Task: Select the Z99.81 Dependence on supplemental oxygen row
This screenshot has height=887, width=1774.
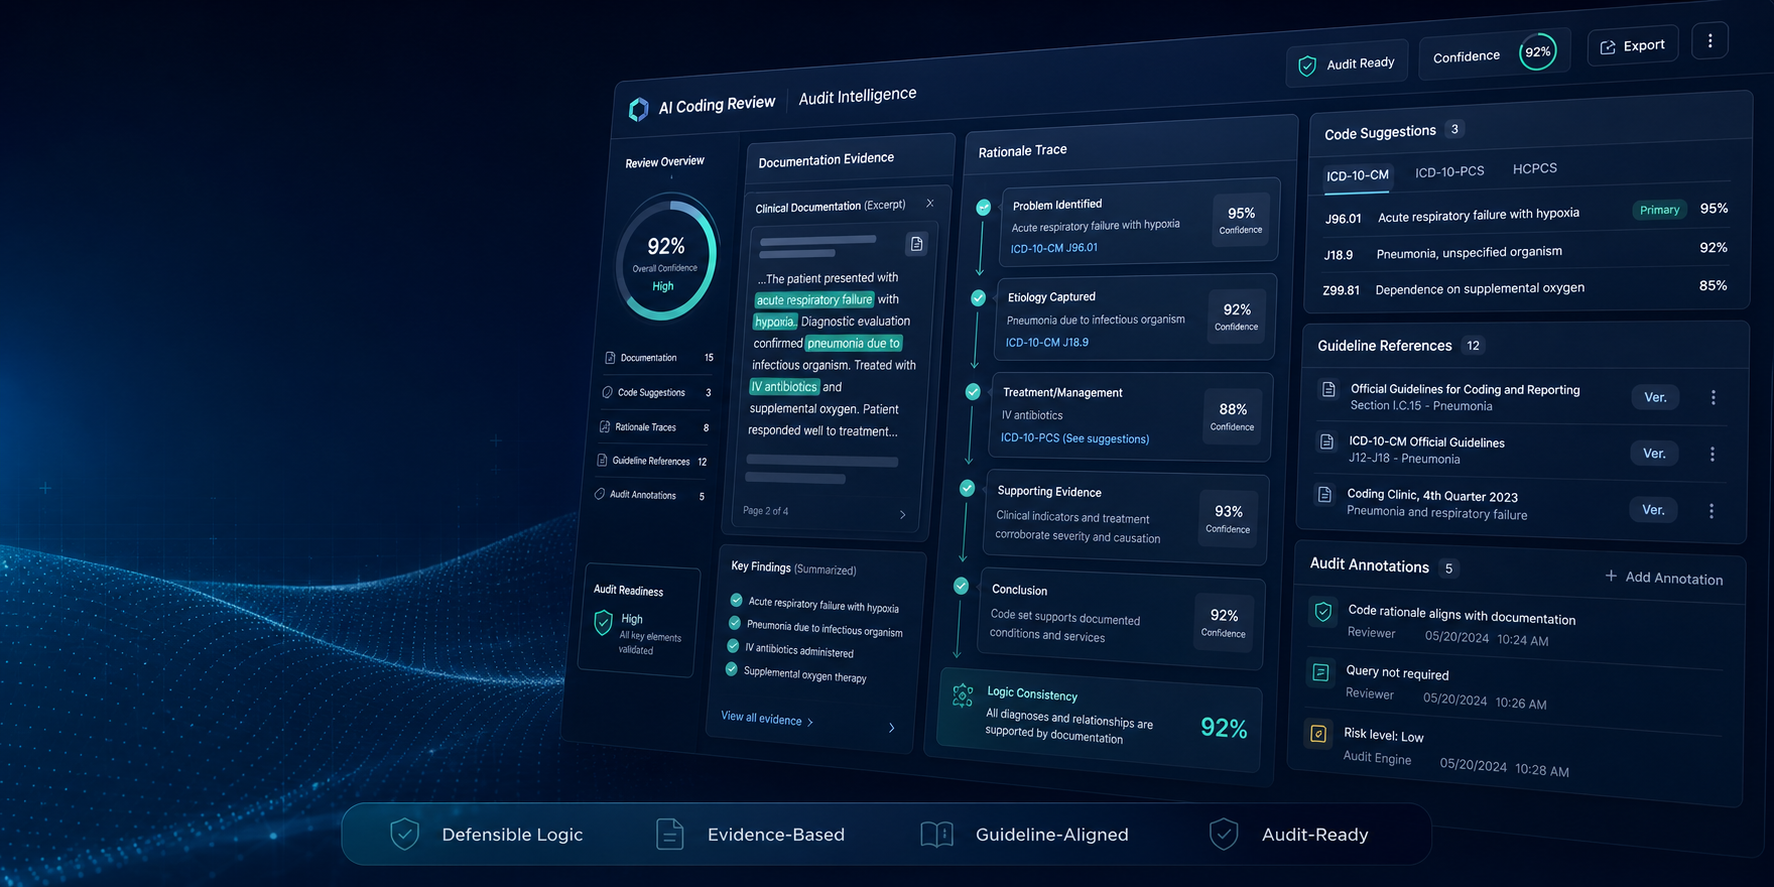Action: [x=1524, y=288]
